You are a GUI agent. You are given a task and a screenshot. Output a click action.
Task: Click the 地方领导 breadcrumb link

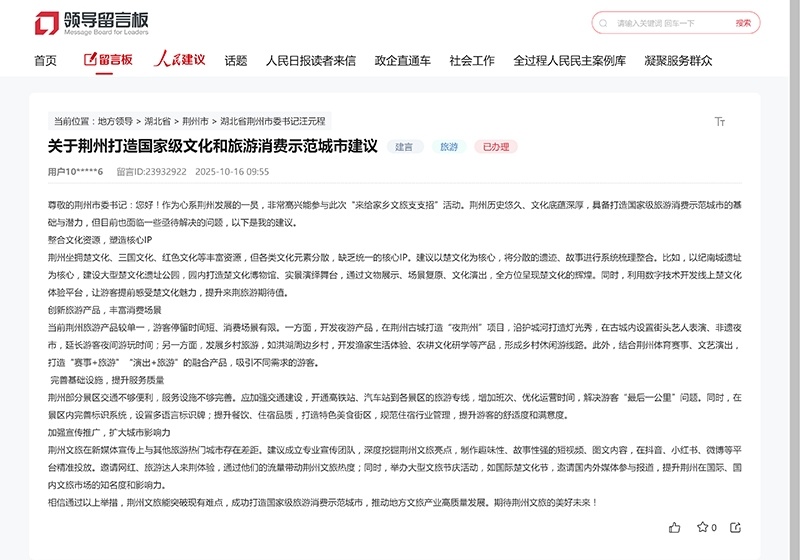(115, 119)
